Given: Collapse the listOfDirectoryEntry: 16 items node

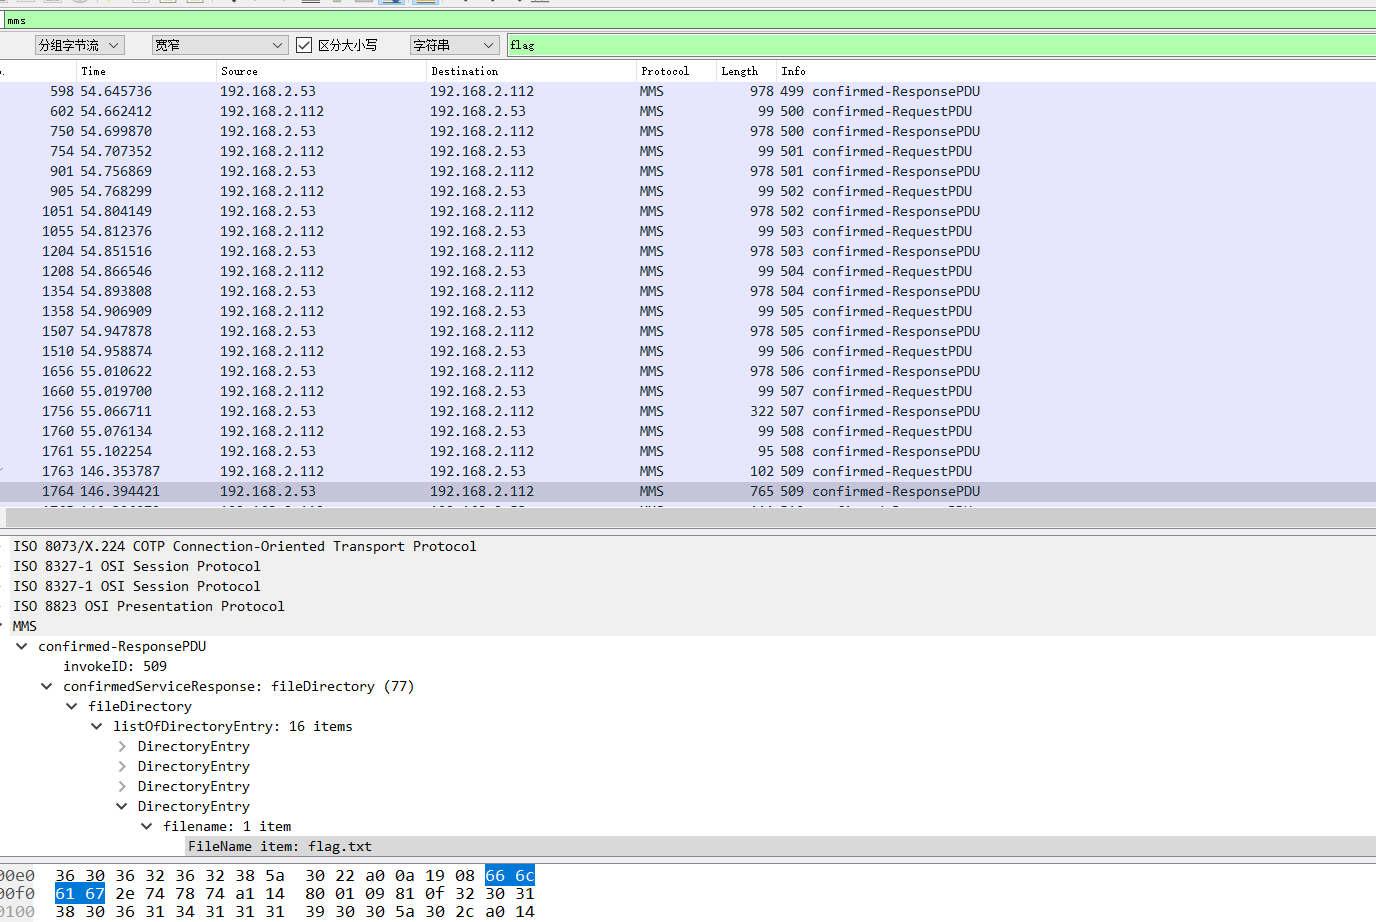Looking at the screenshot, I should click(x=96, y=726).
